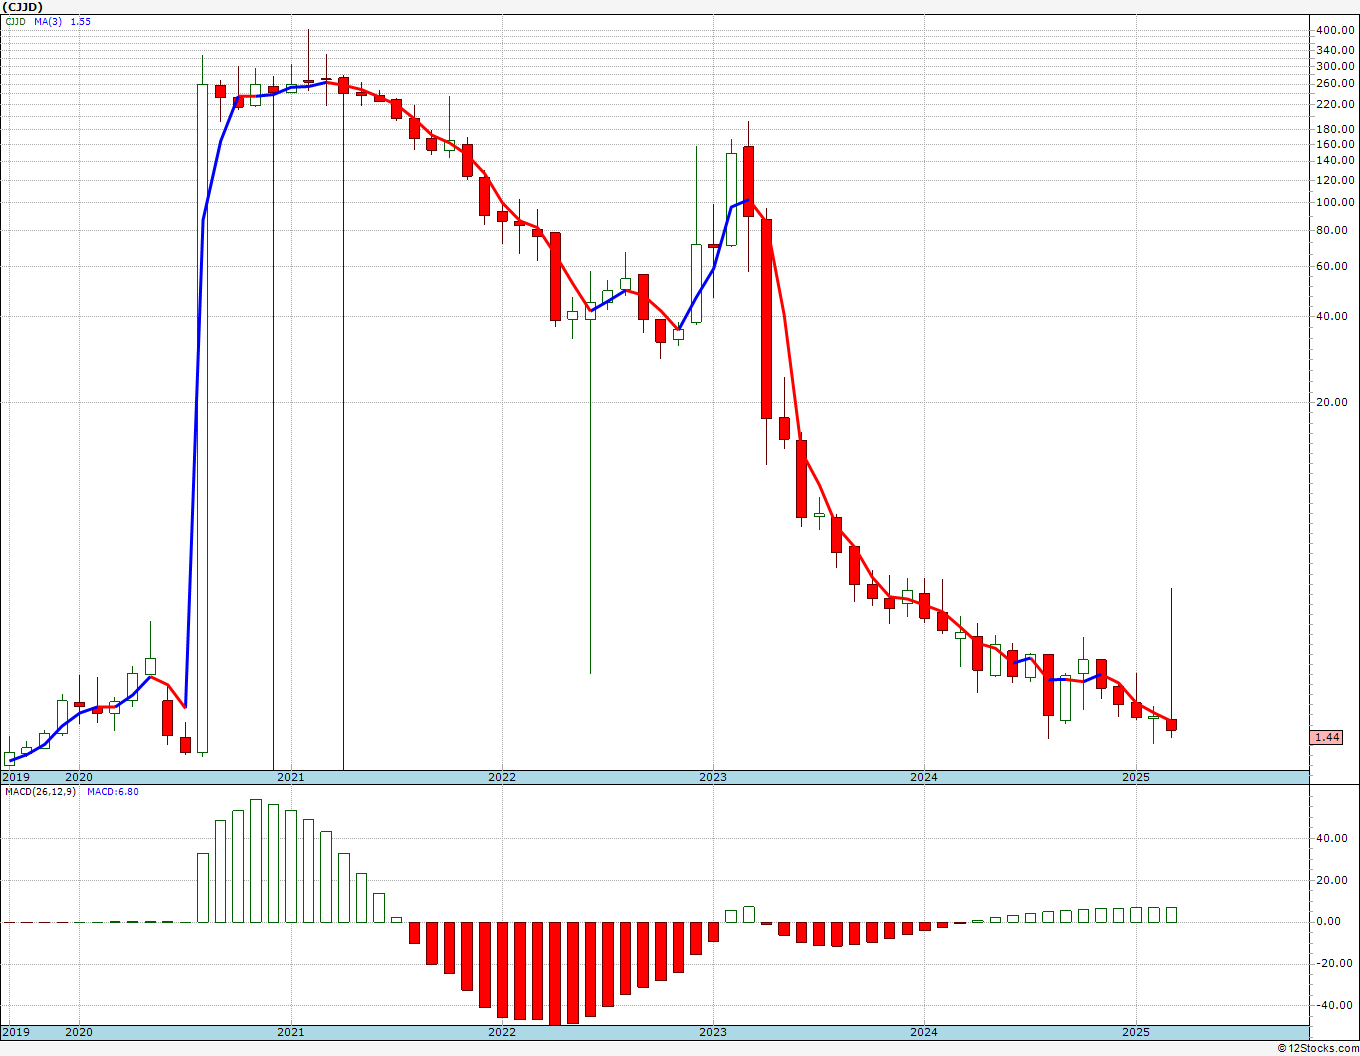
Task: Select the CJJD legend label
Action: tap(16, 21)
